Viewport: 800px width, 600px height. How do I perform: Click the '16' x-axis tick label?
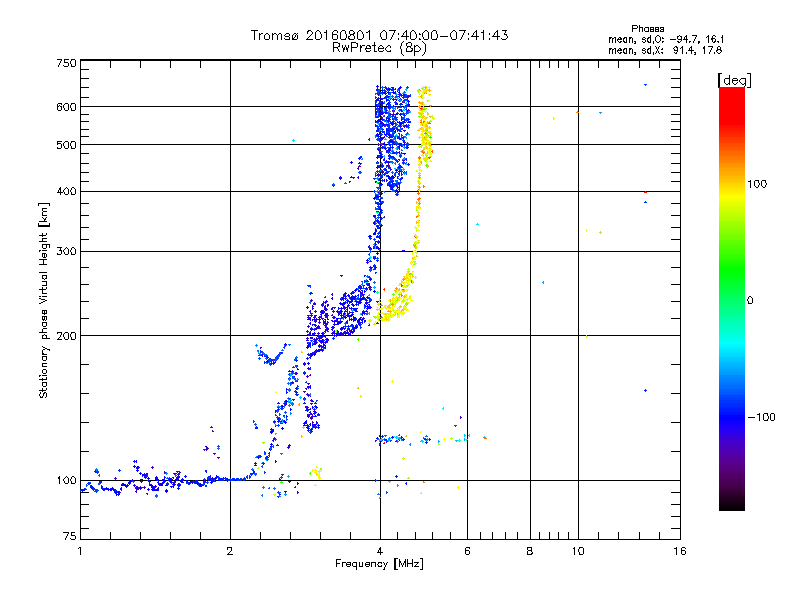tap(680, 551)
